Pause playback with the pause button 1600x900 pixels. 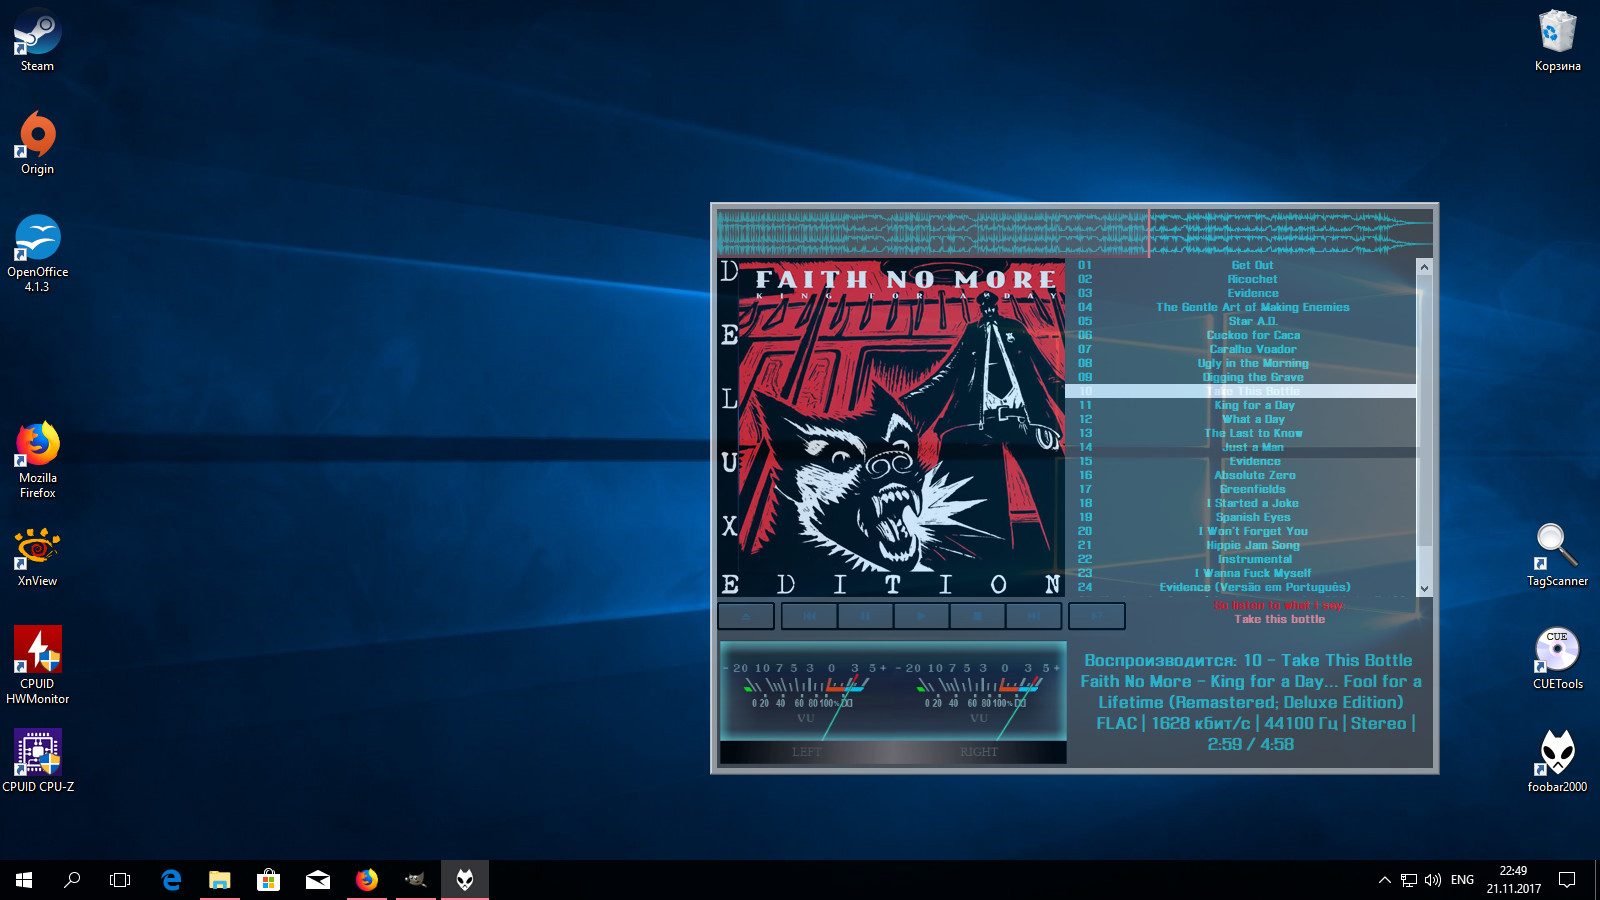(x=866, y=616)
